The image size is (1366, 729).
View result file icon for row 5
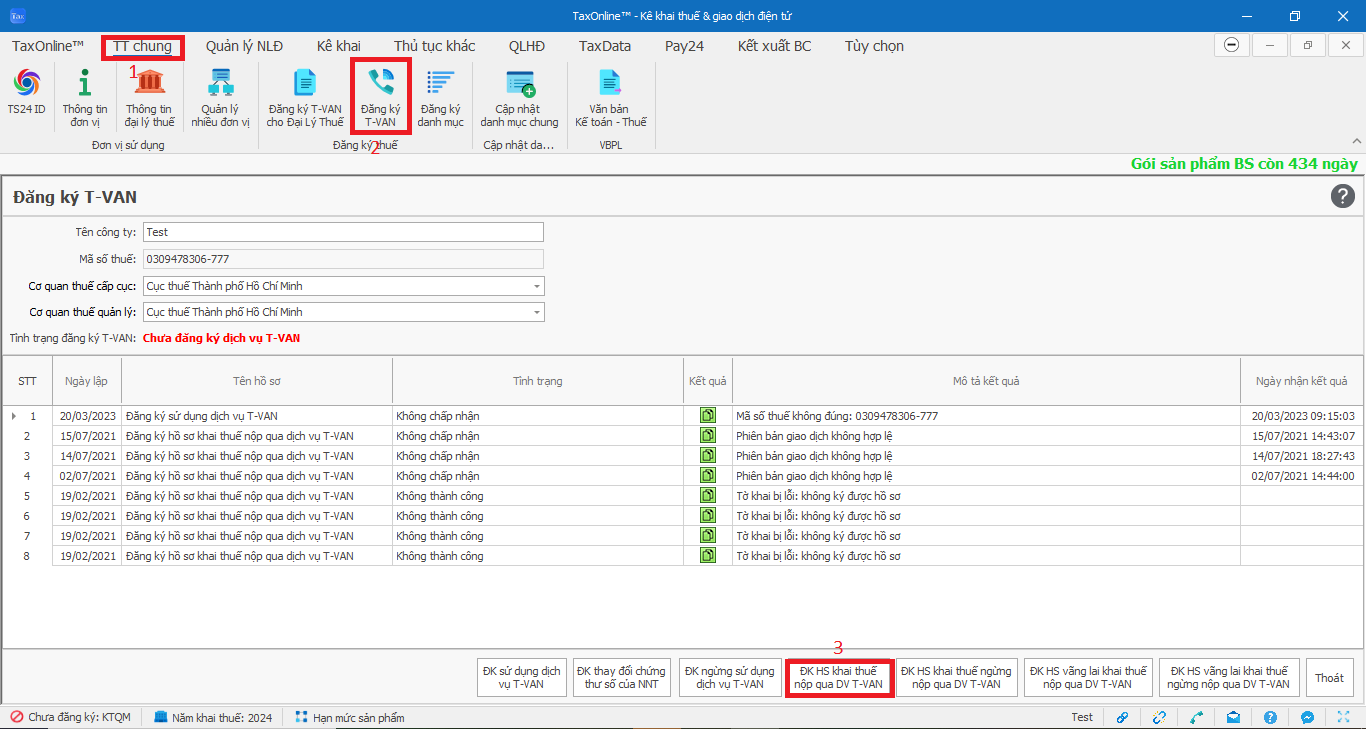pyautogui.click(x=708, y=495)
